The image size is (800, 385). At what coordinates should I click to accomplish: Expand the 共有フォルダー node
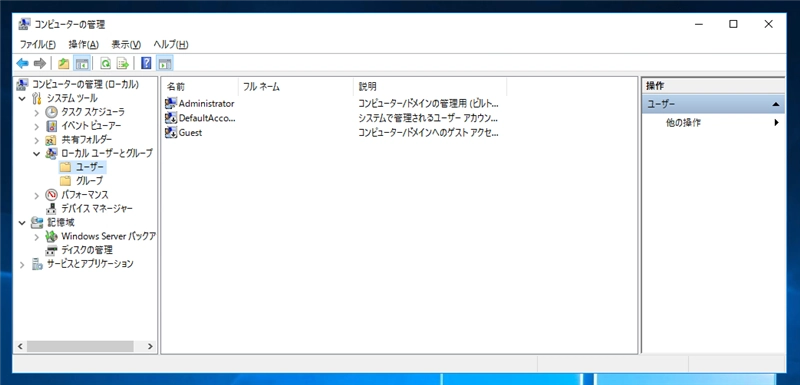click(x=36, y=139)
